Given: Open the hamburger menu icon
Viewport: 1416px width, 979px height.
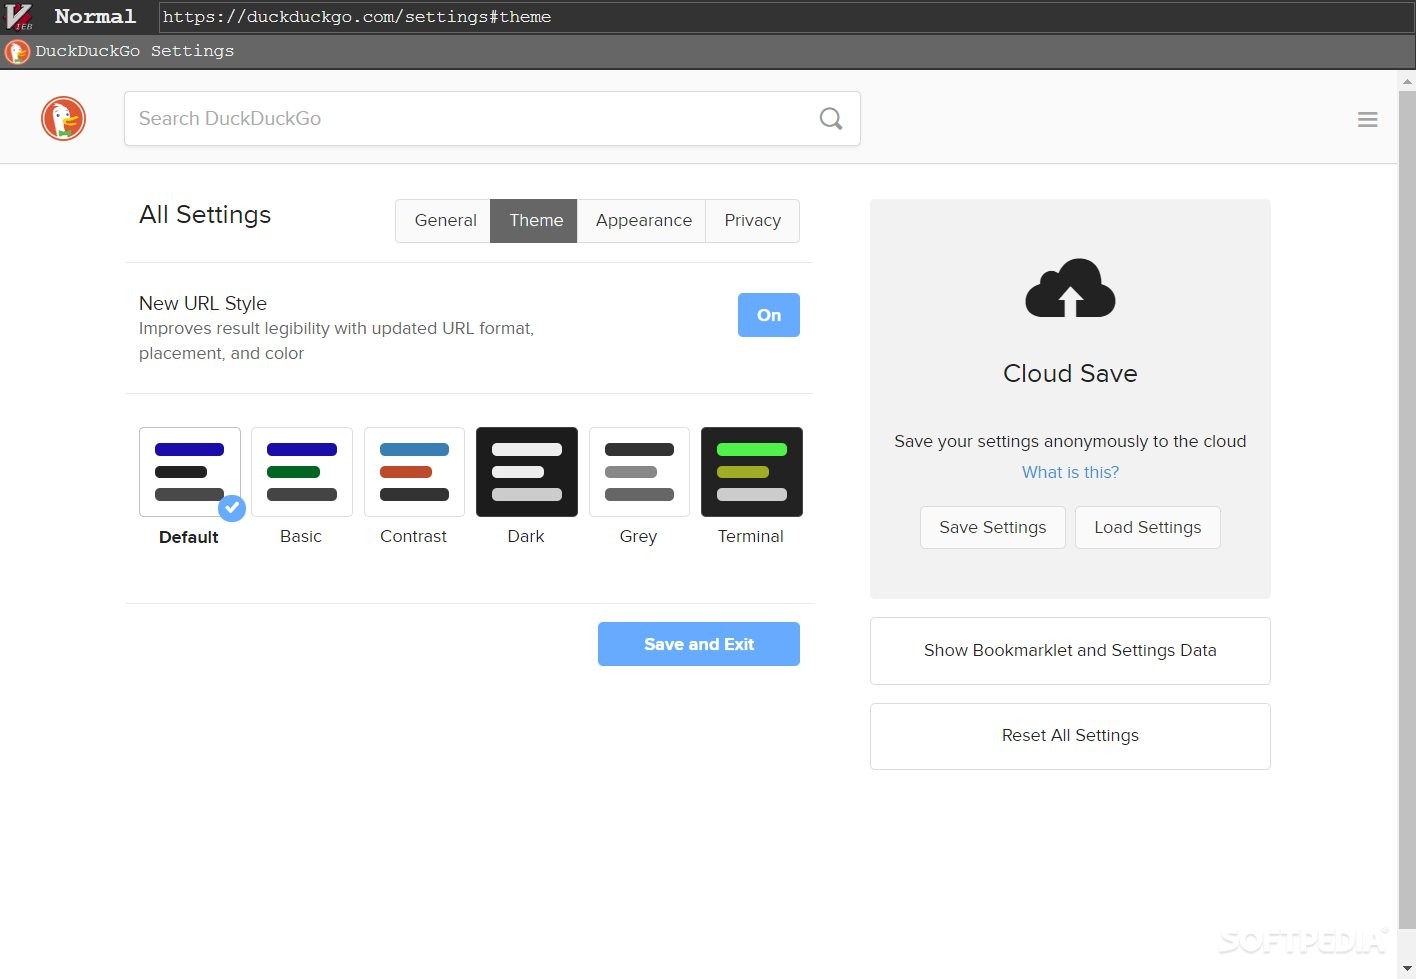Looking at the screenshot, I should (1367, 120).
